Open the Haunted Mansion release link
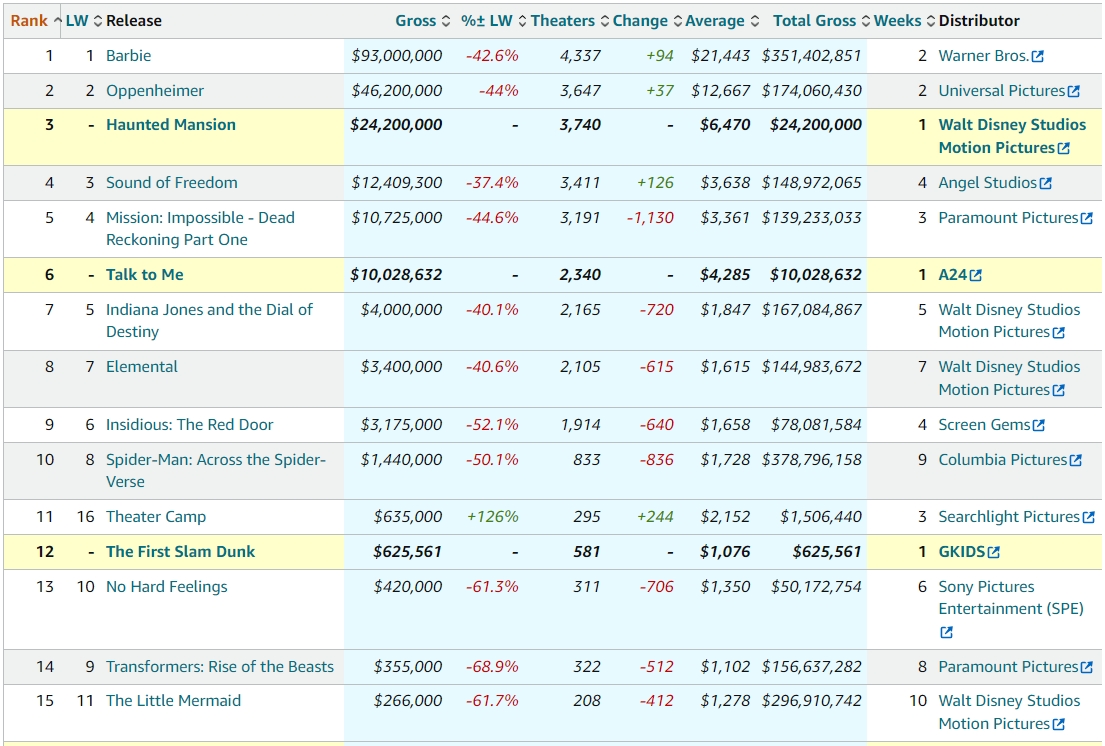The image size is (1105, 746). [171, 125]
